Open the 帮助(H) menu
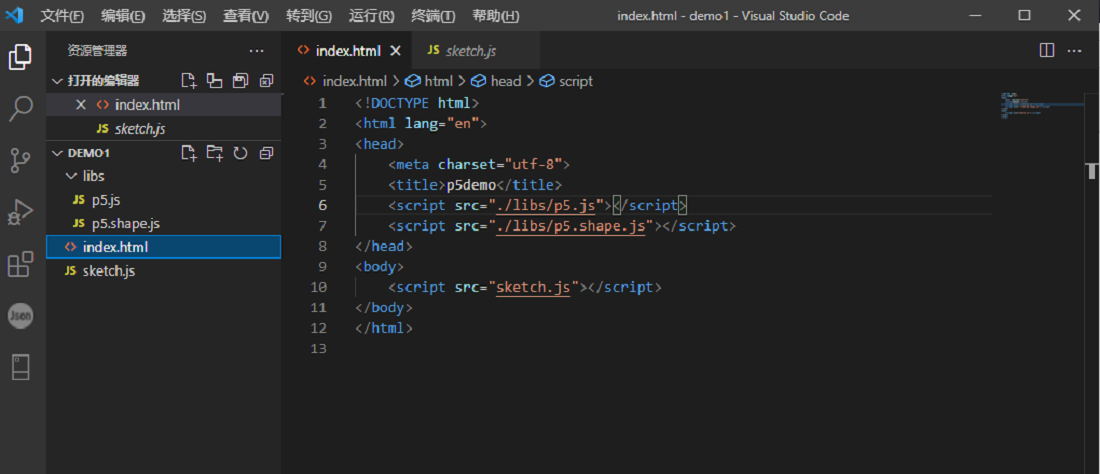 coord(496,15)
